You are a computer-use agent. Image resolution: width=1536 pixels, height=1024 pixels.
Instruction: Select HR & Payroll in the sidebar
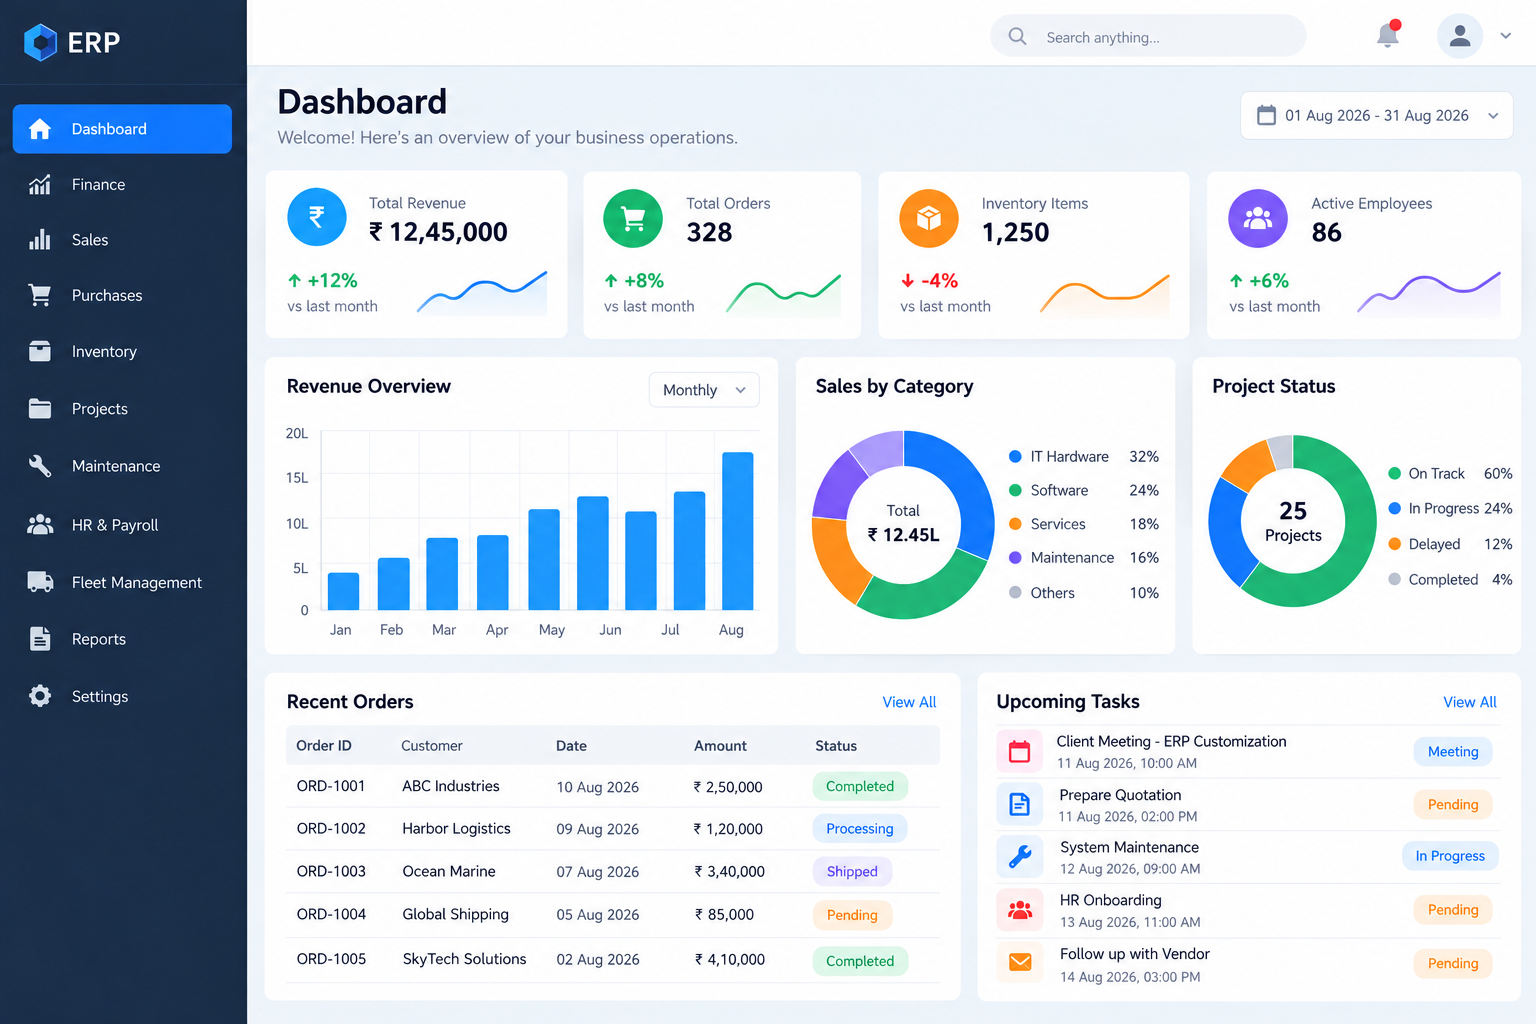(x=122, y=525)
